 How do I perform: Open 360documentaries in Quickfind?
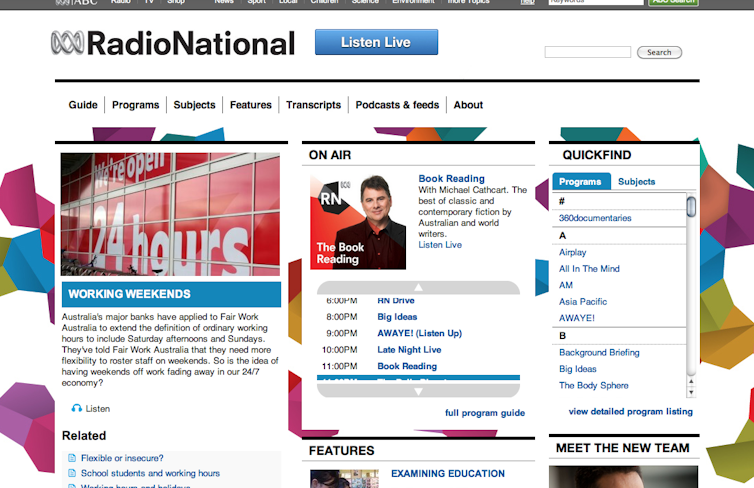[595, 218]
